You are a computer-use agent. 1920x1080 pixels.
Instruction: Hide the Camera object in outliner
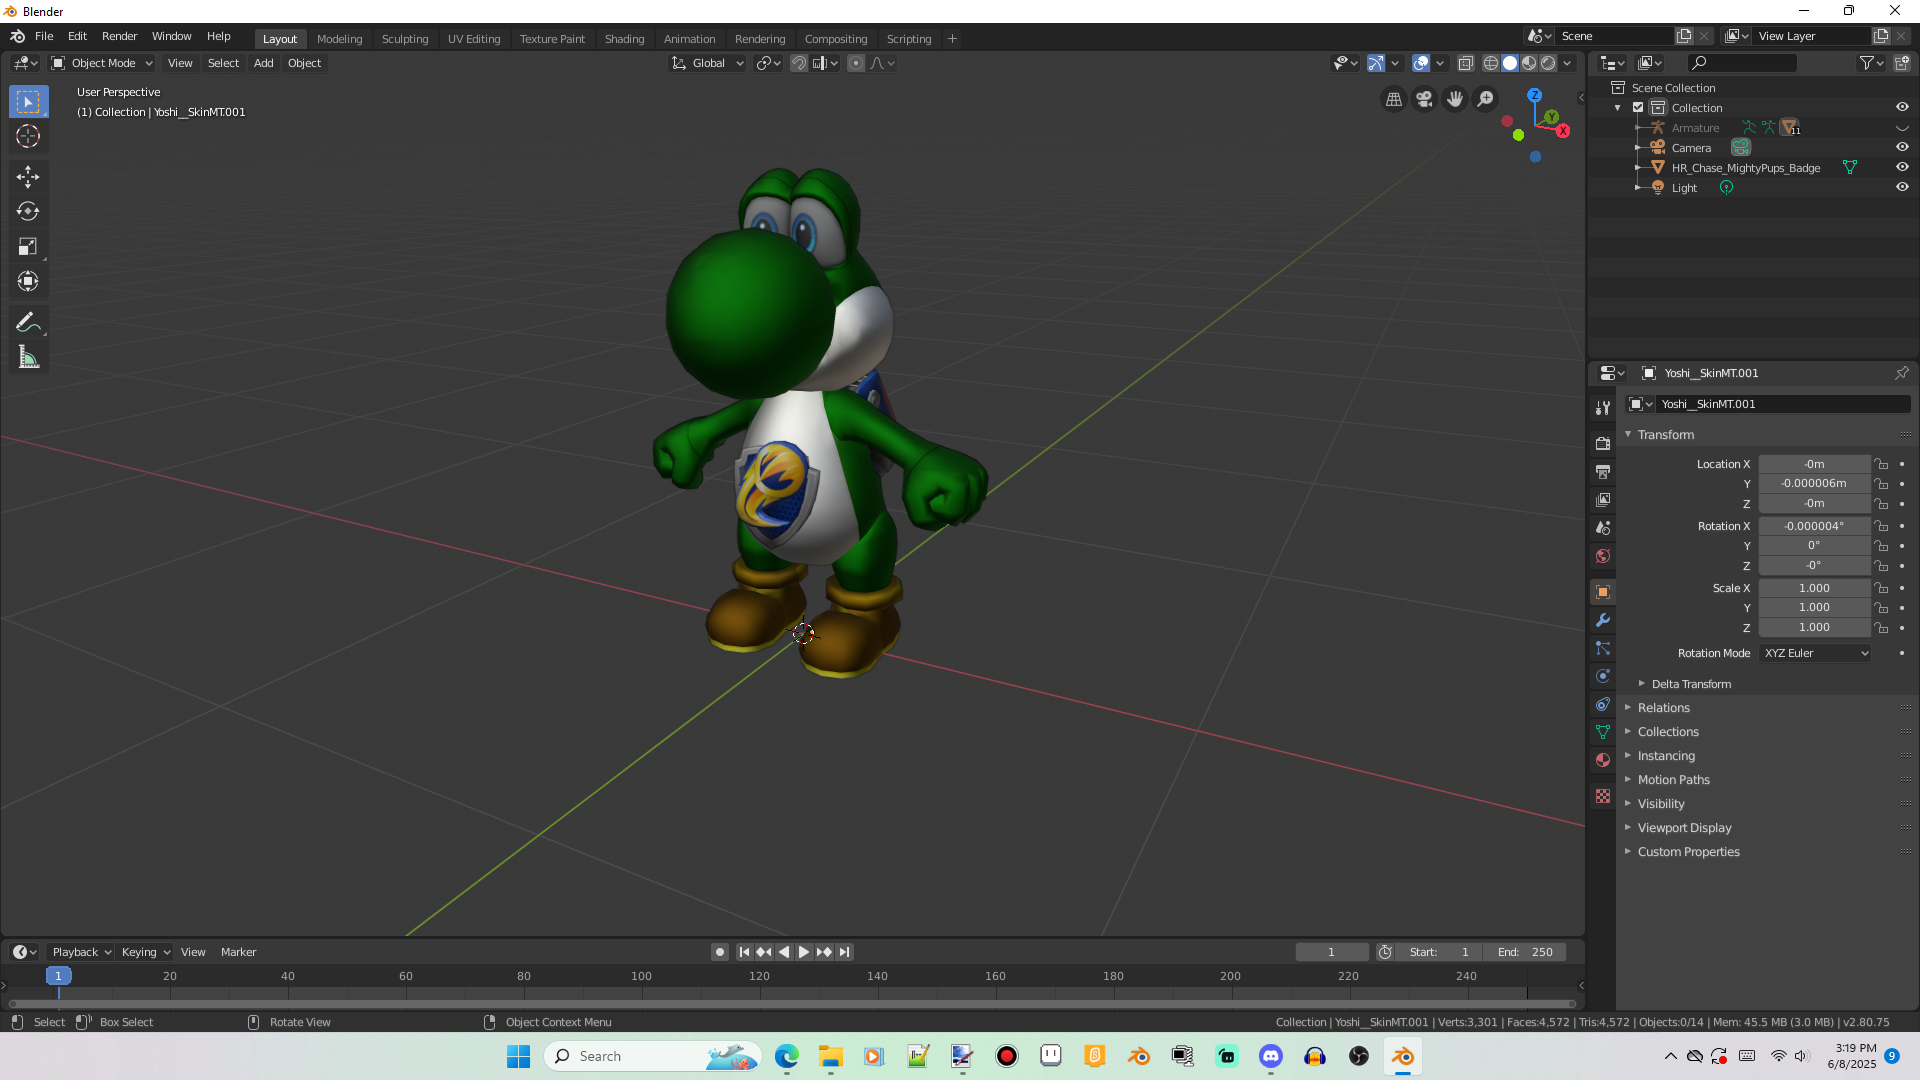tap(1902, 147)
